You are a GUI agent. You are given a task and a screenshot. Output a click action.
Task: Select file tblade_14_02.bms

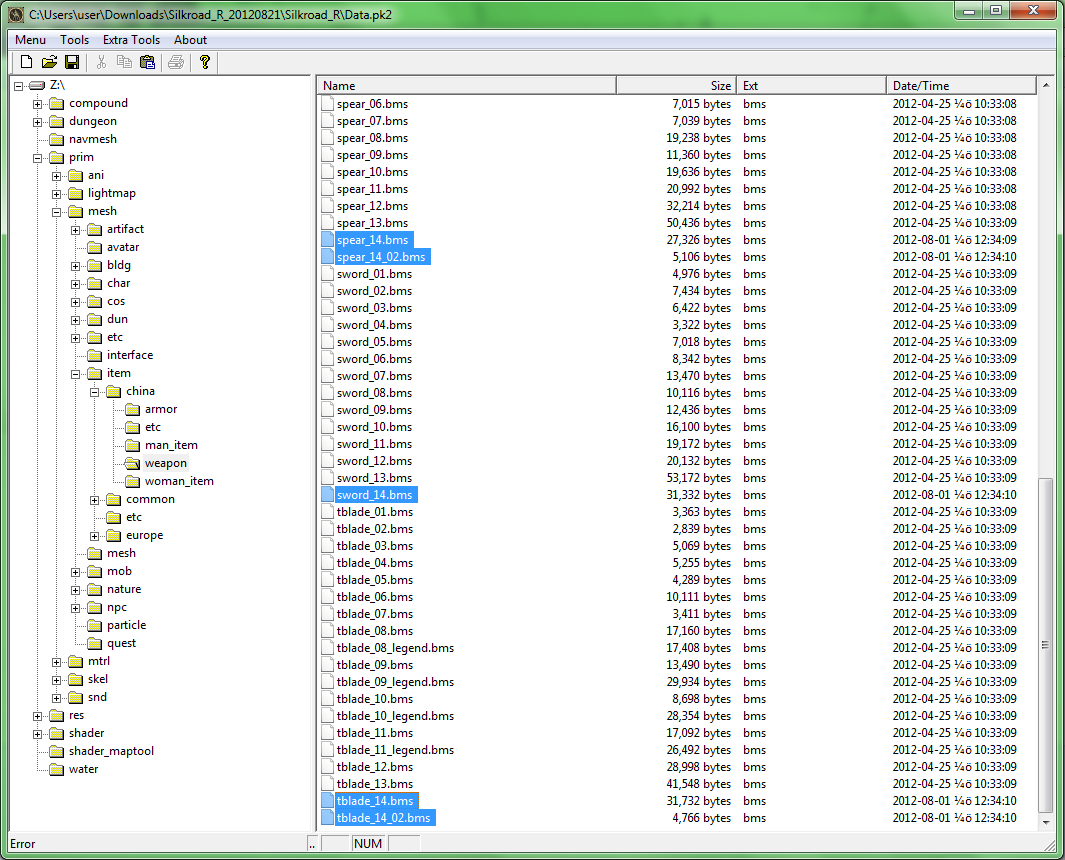pyautogui.click(x=384, y=818)
